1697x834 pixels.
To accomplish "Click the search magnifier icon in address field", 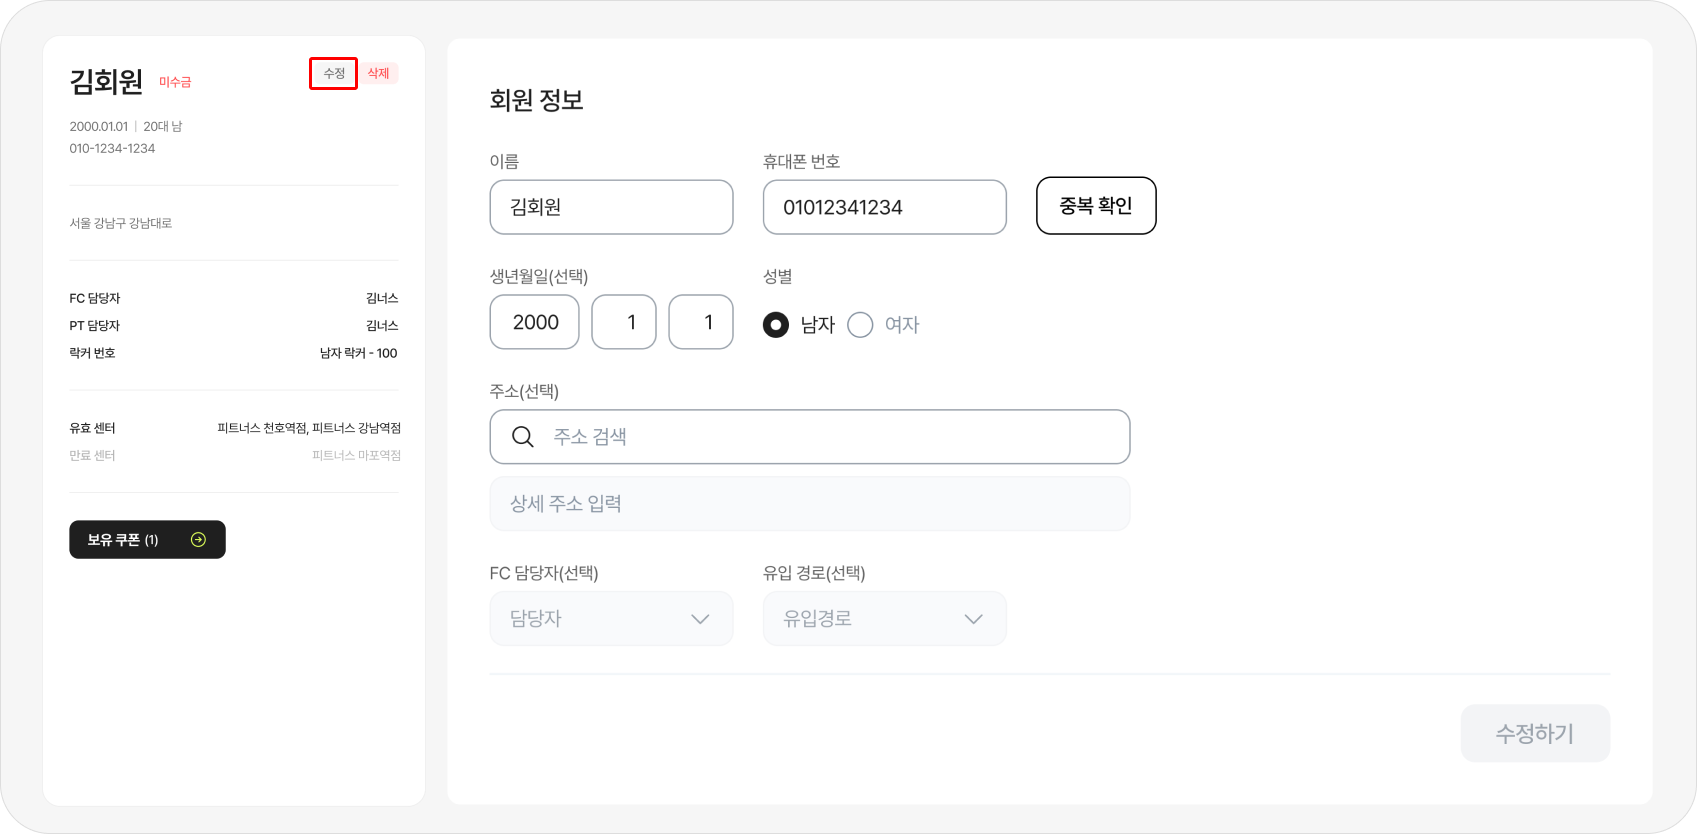I will (522, 437).
